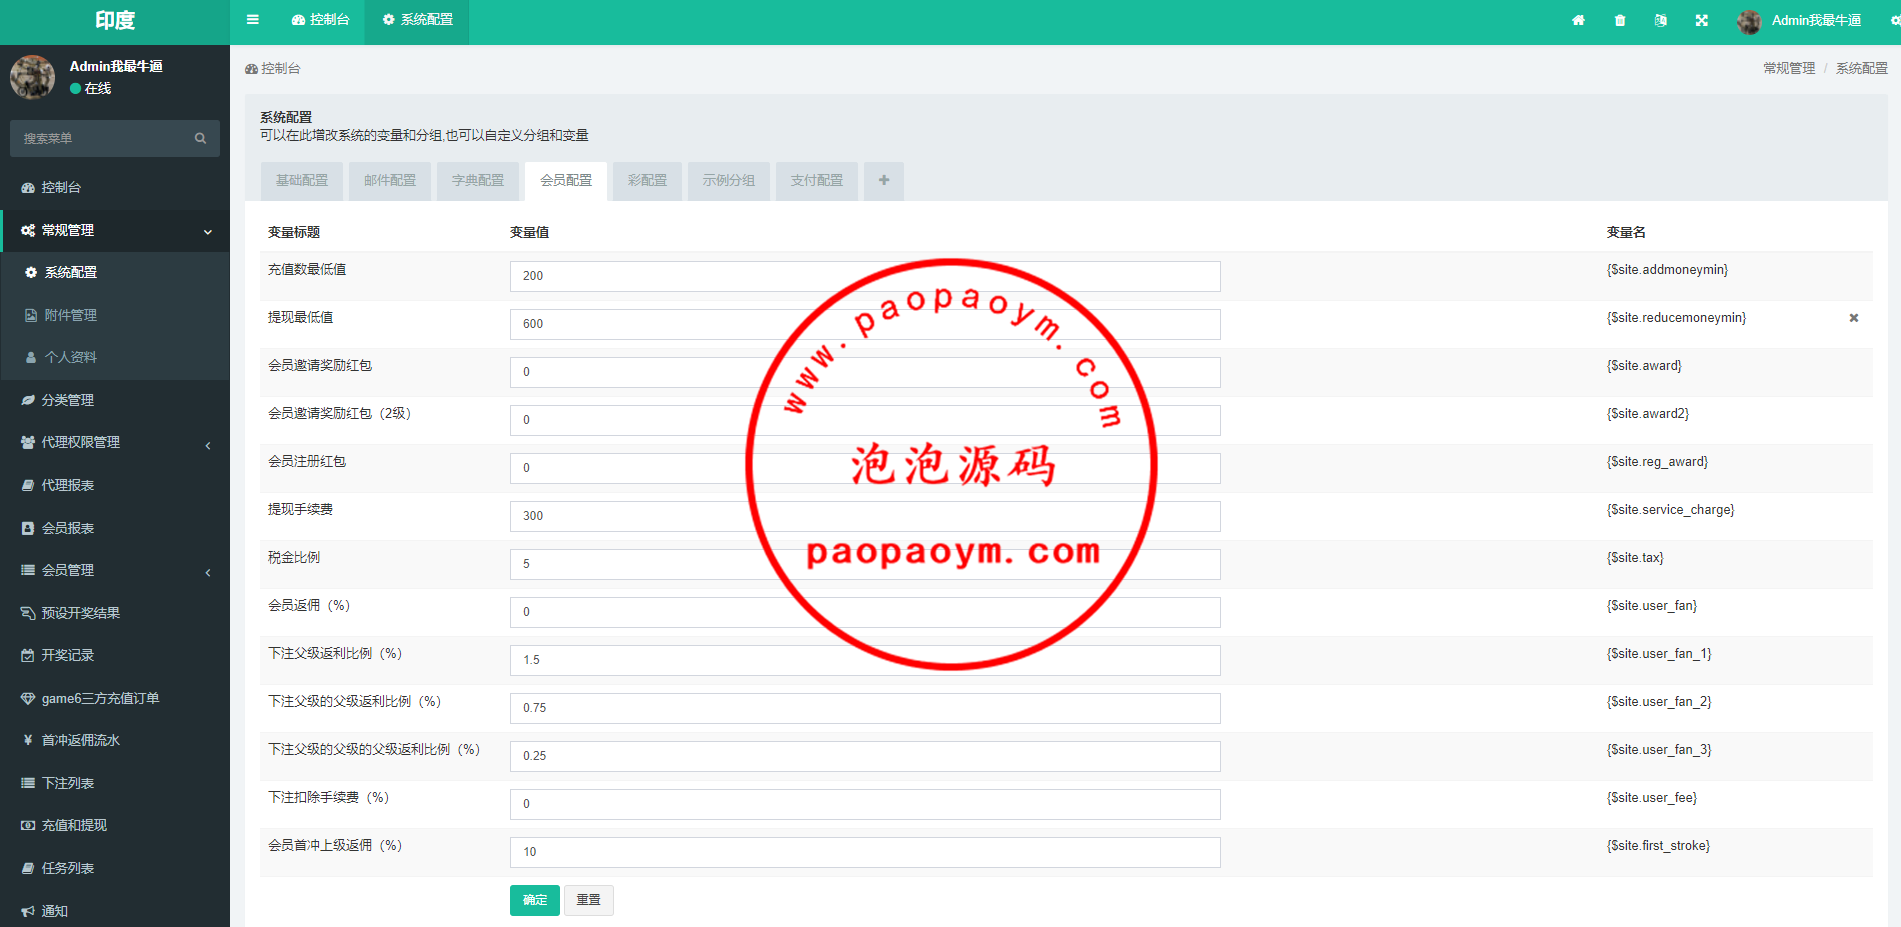
Task: Edit the 充值数最低值 input field
Action: [865, 276]
